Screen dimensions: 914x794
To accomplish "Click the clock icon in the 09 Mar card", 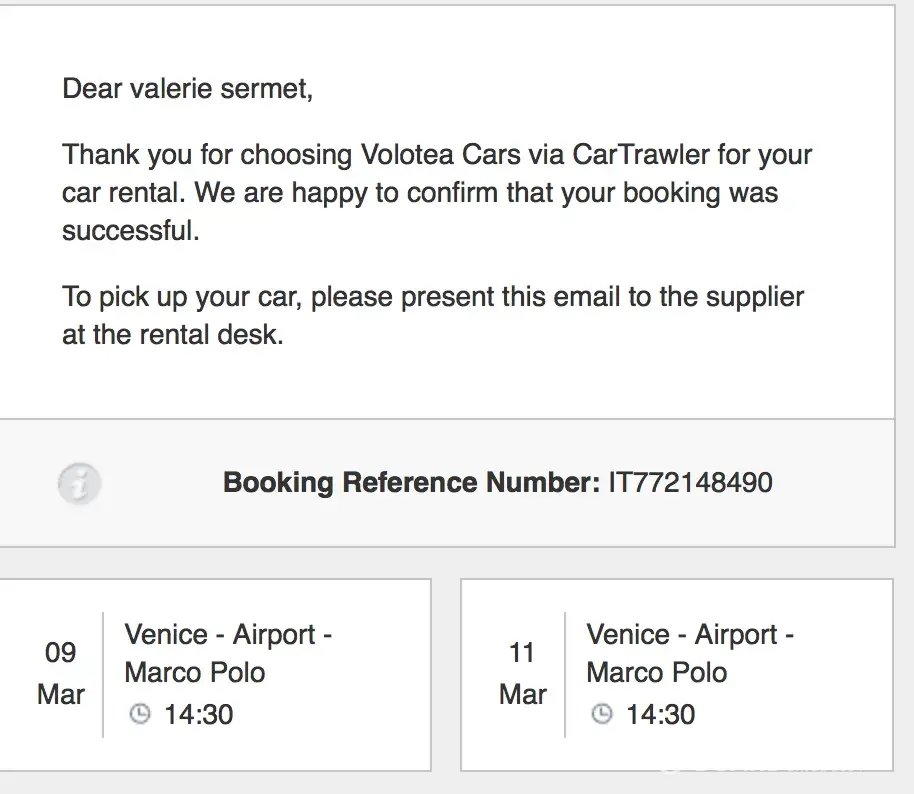I will tap(141, 714).
